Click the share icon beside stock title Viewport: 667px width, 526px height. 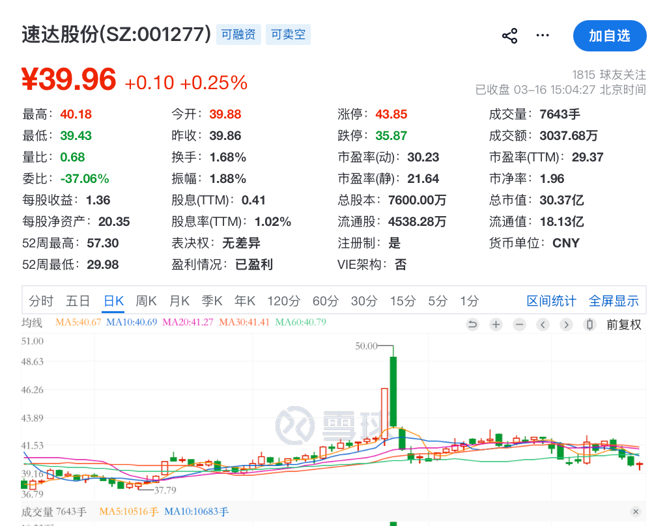(x=510, y=35)
